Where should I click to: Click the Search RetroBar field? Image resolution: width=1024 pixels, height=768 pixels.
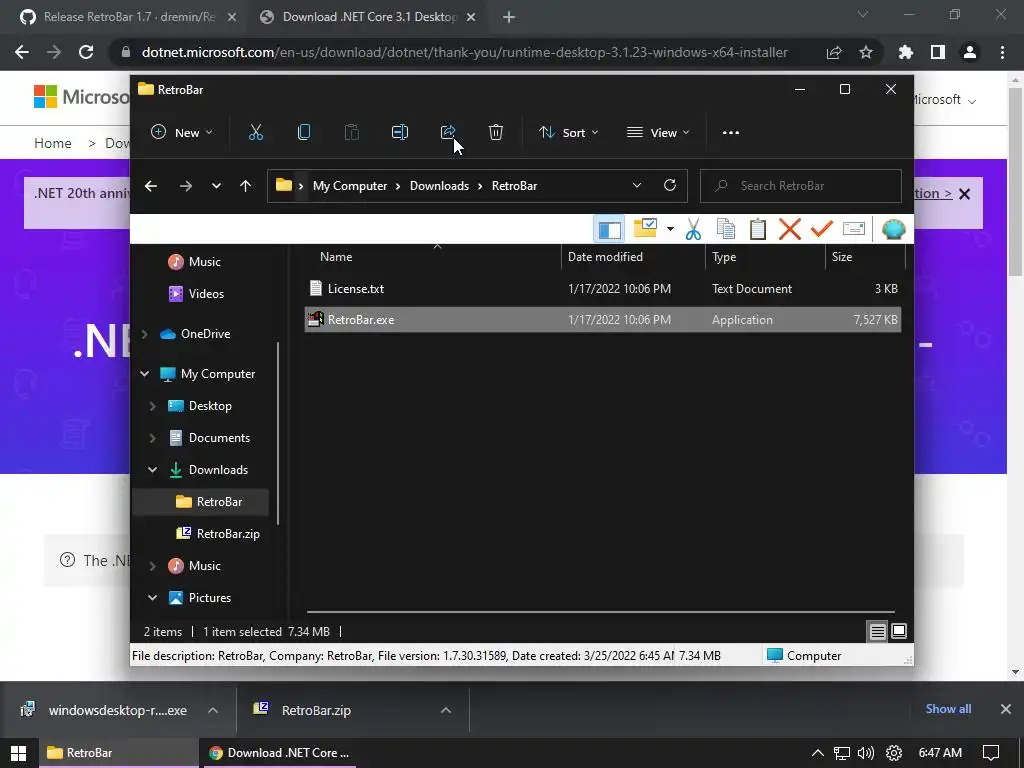(801, 186)
